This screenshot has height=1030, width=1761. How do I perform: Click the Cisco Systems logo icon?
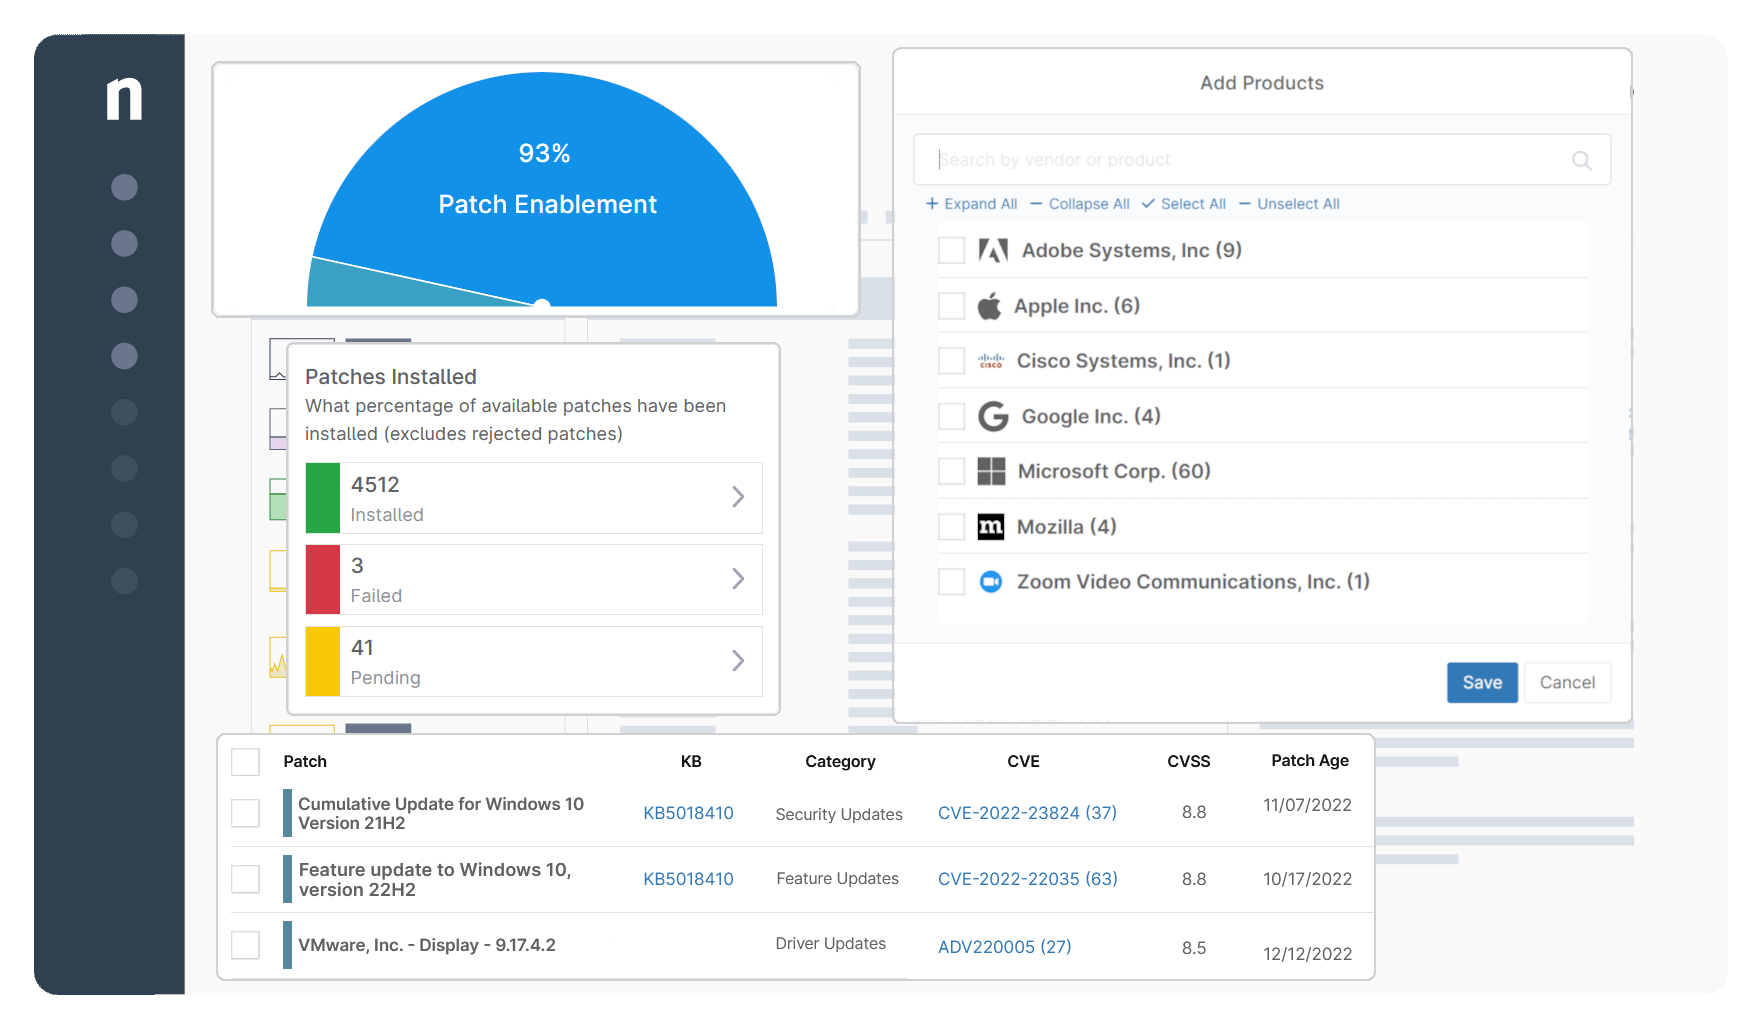point(991,360)
